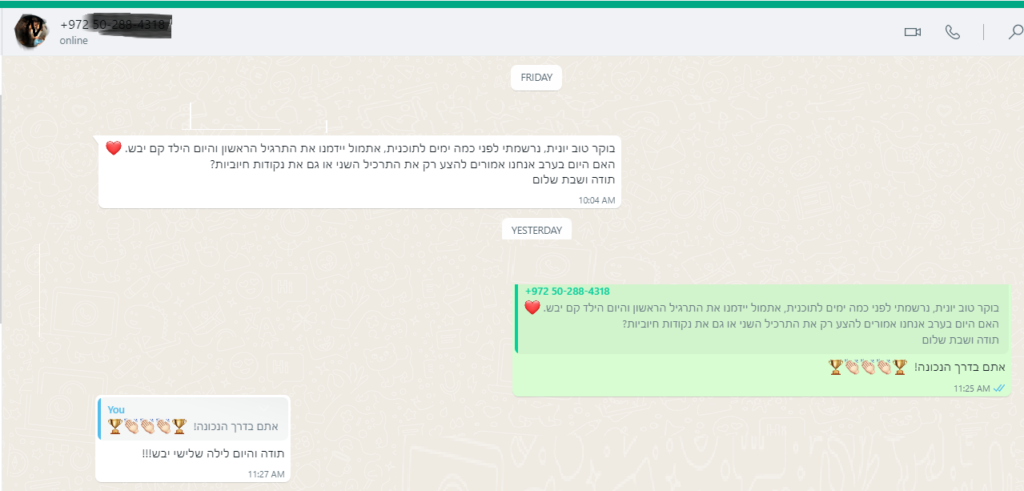Select the YESTERDAY date divider
Screen dimensions: 1024x491
[536, 230]
